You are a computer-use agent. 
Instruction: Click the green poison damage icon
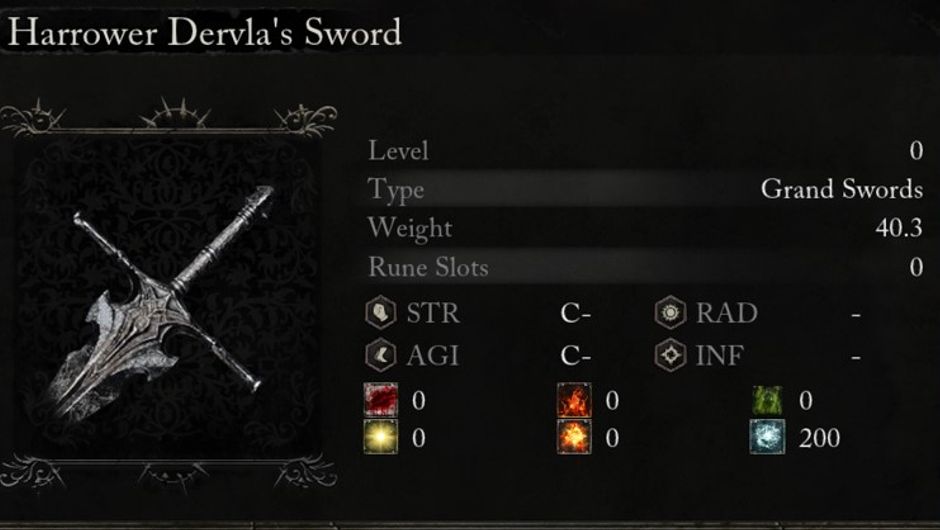point(768,401)
